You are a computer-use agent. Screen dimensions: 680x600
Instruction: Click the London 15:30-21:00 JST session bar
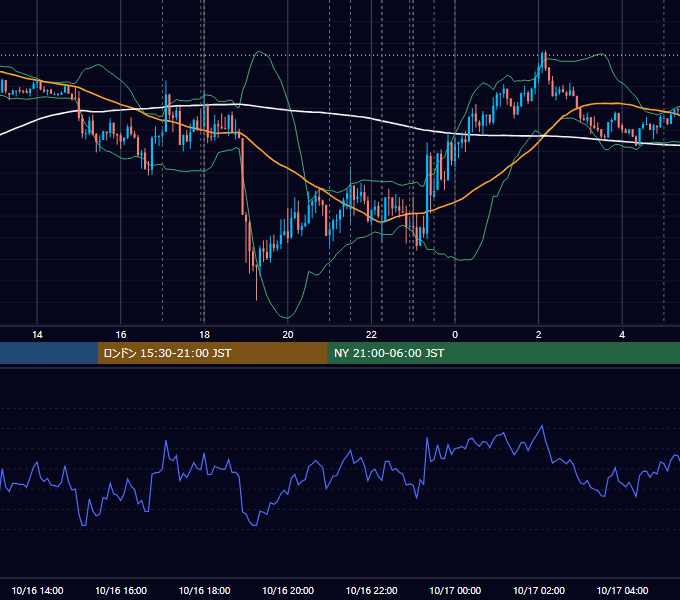212,353
